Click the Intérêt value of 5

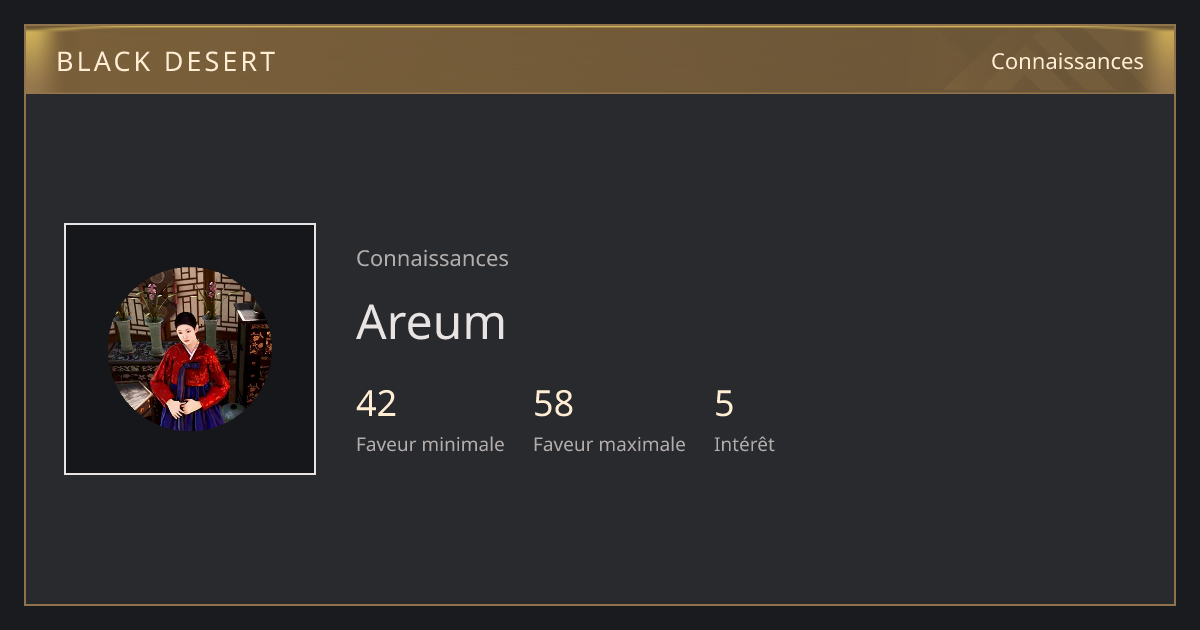point(724,404)
